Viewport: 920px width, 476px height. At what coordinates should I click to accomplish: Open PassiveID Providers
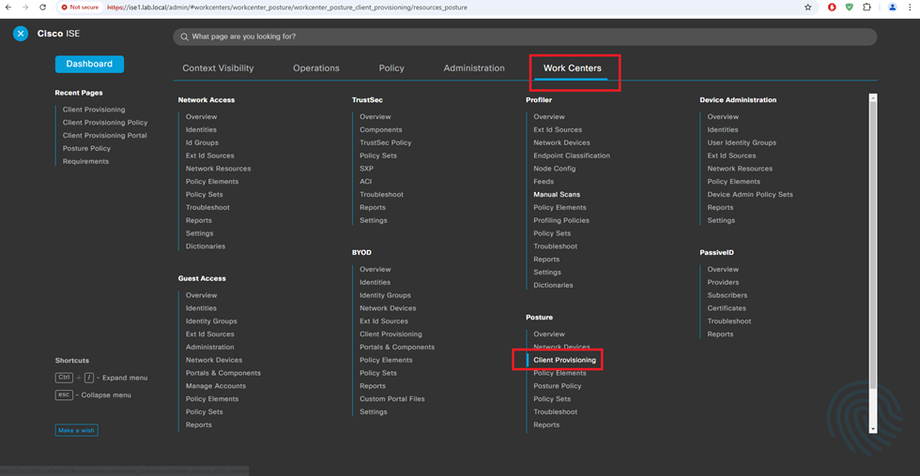(723, 282)
